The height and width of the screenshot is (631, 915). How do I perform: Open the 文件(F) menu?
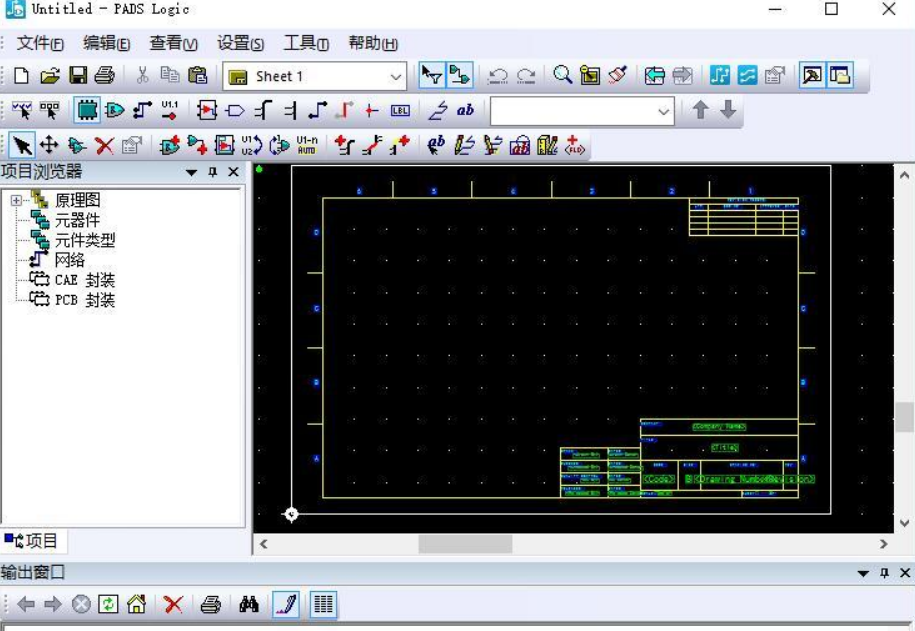(40, 43)
